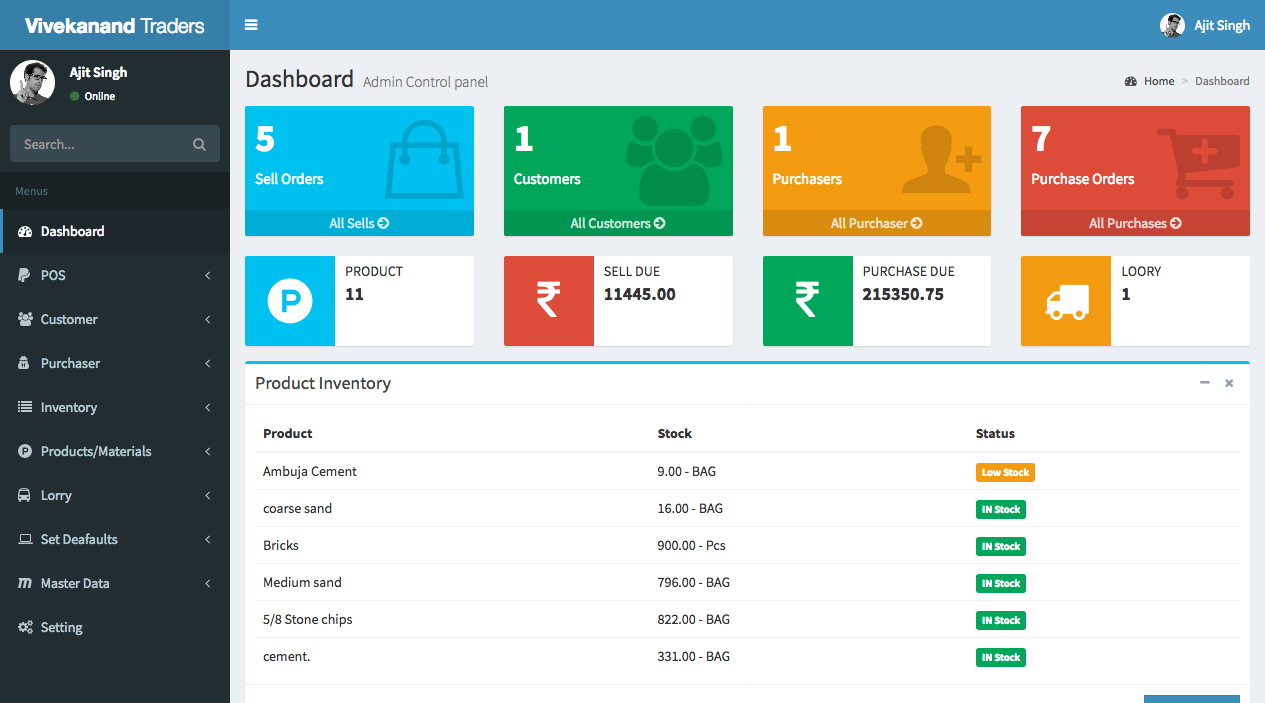Click the red shopping cart icon on Purchase Orders
The width and height of the screenshot is (1265, 703).
tap(1197, 162)
